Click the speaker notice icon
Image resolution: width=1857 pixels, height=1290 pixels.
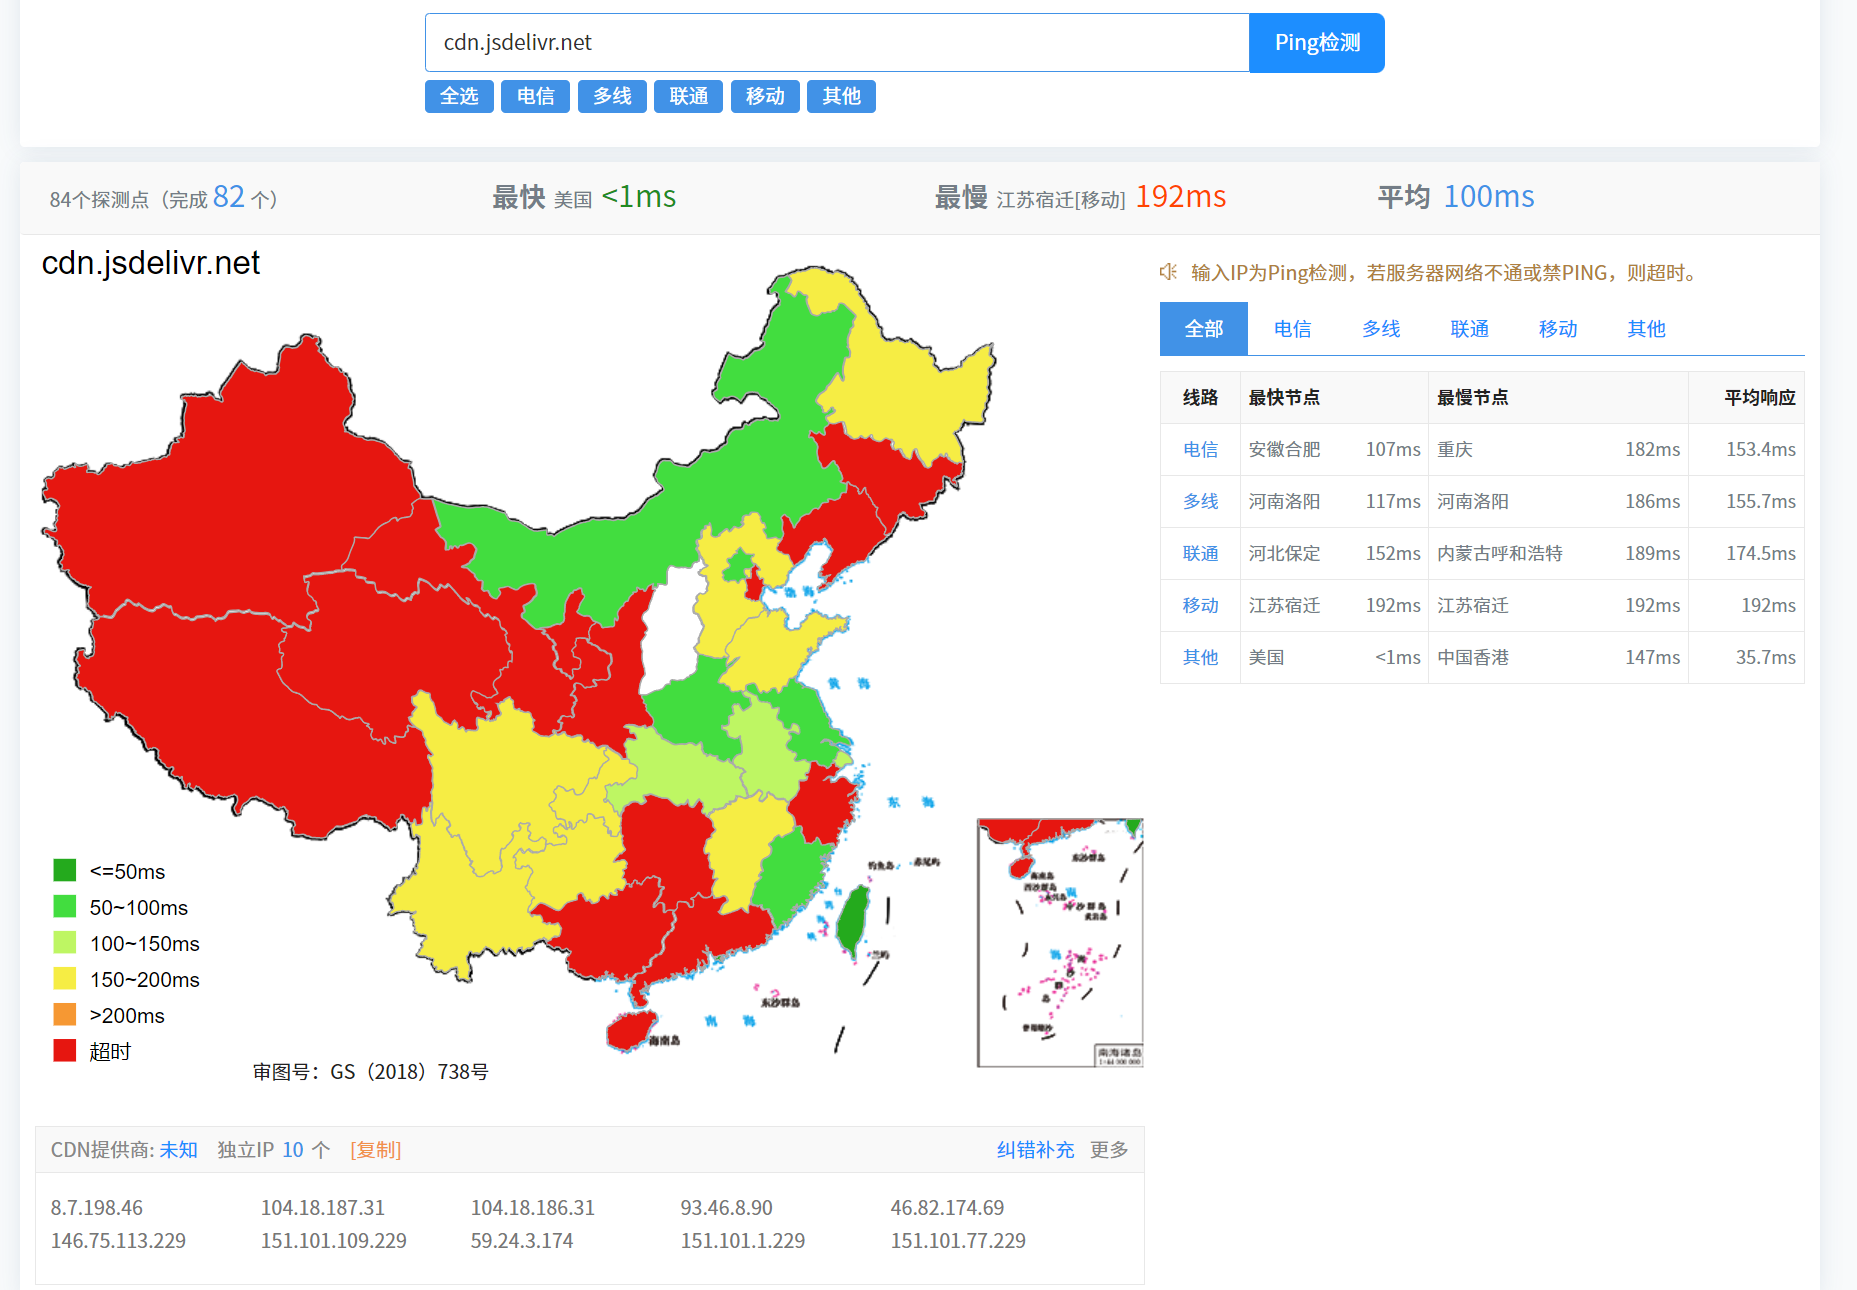pyautogui.click(x=1167, y=272)
